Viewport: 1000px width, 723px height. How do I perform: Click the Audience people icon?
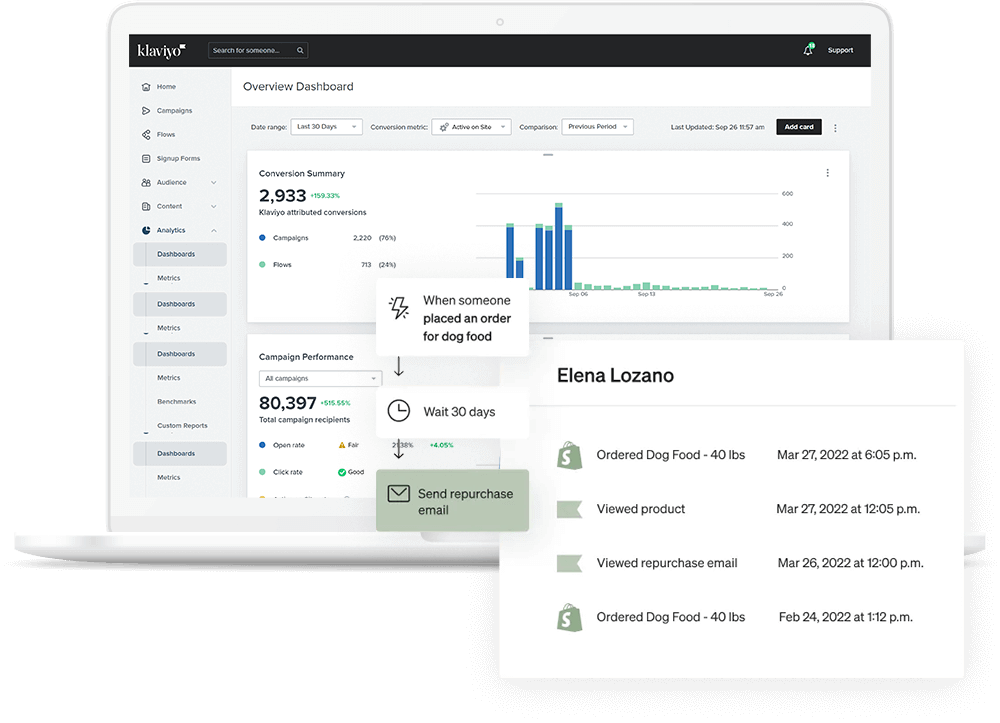pos(146,182)
